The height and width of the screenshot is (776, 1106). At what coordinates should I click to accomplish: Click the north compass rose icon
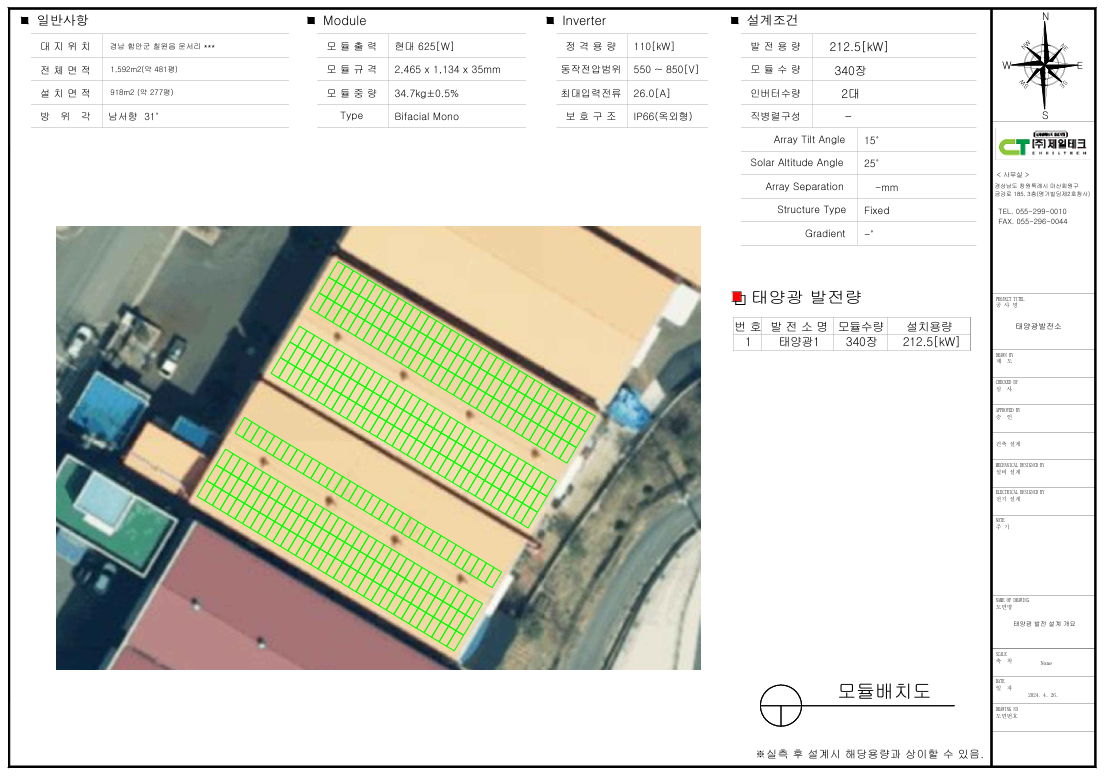1045,64
